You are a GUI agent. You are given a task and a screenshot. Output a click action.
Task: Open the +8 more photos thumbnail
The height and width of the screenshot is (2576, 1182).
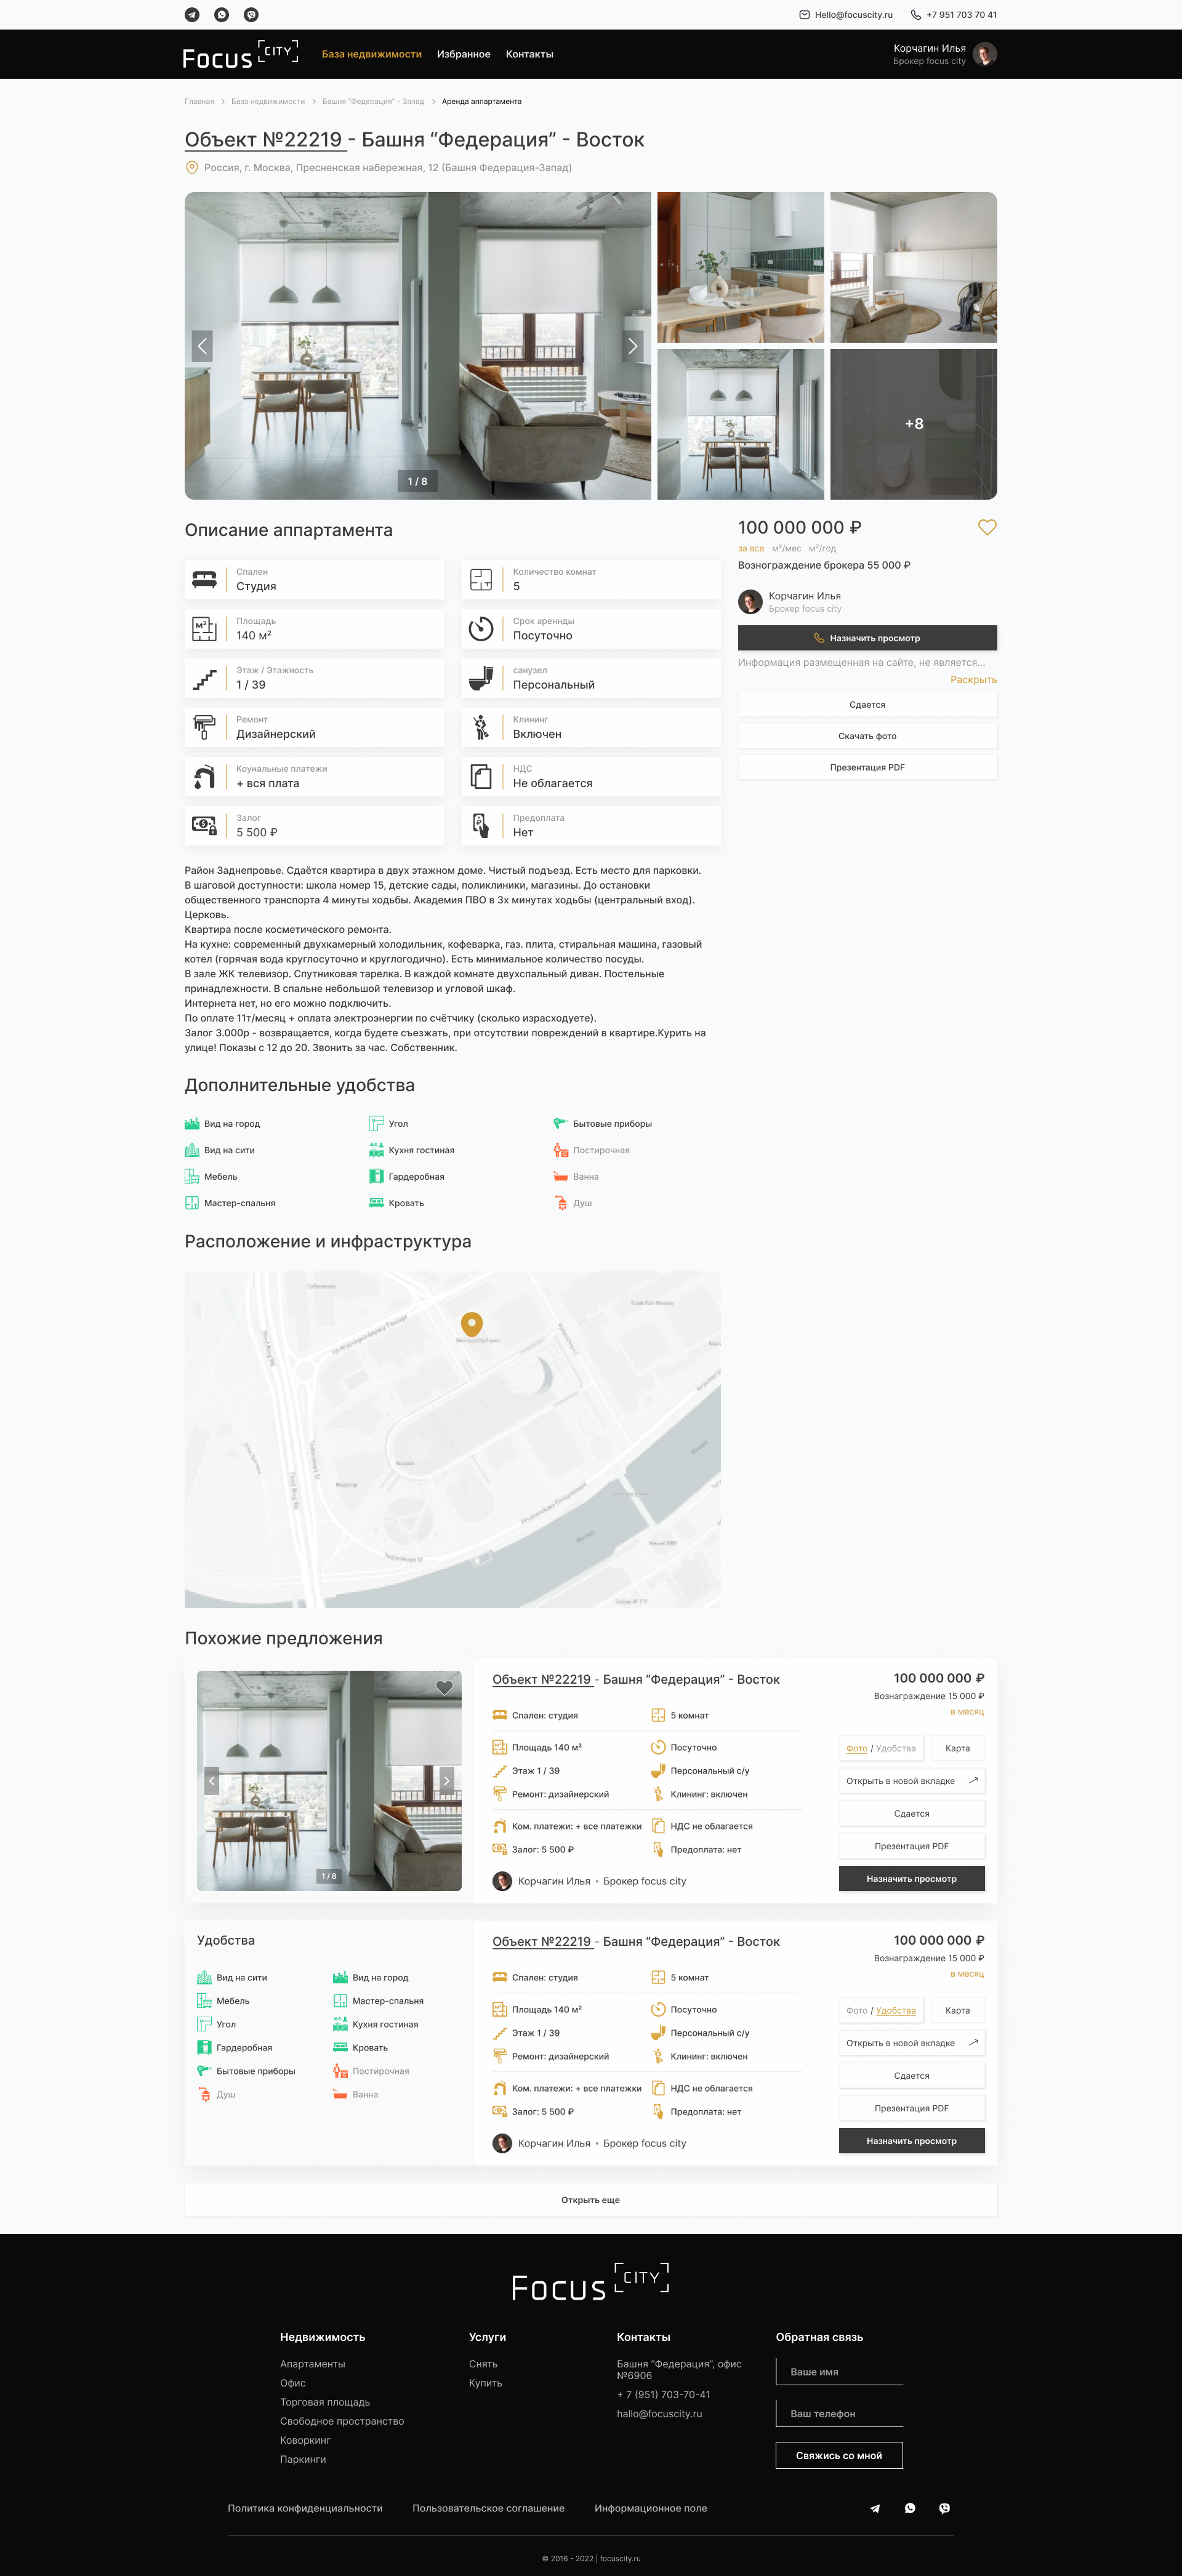click(x=913, y=424)
